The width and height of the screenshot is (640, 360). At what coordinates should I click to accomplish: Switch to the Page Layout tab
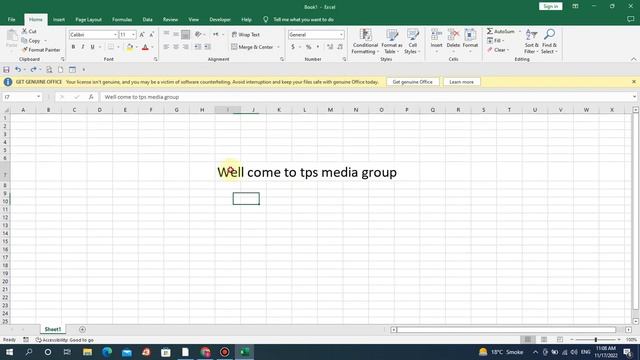pyautogui.click(x=88, y=20)
